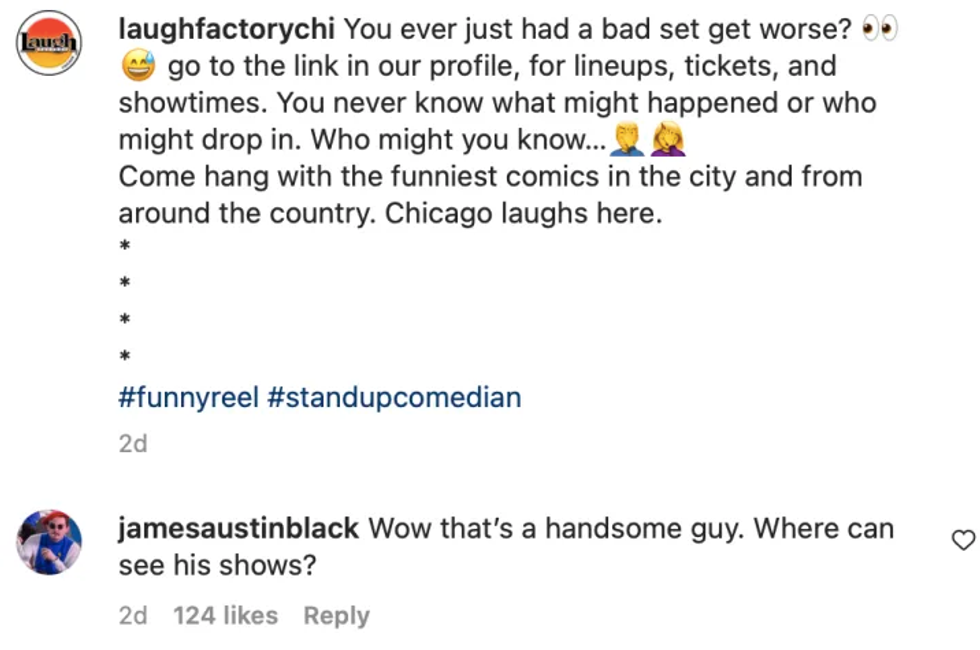Click the 2d timestamp beside 124 likes

(x=132, y=616)
